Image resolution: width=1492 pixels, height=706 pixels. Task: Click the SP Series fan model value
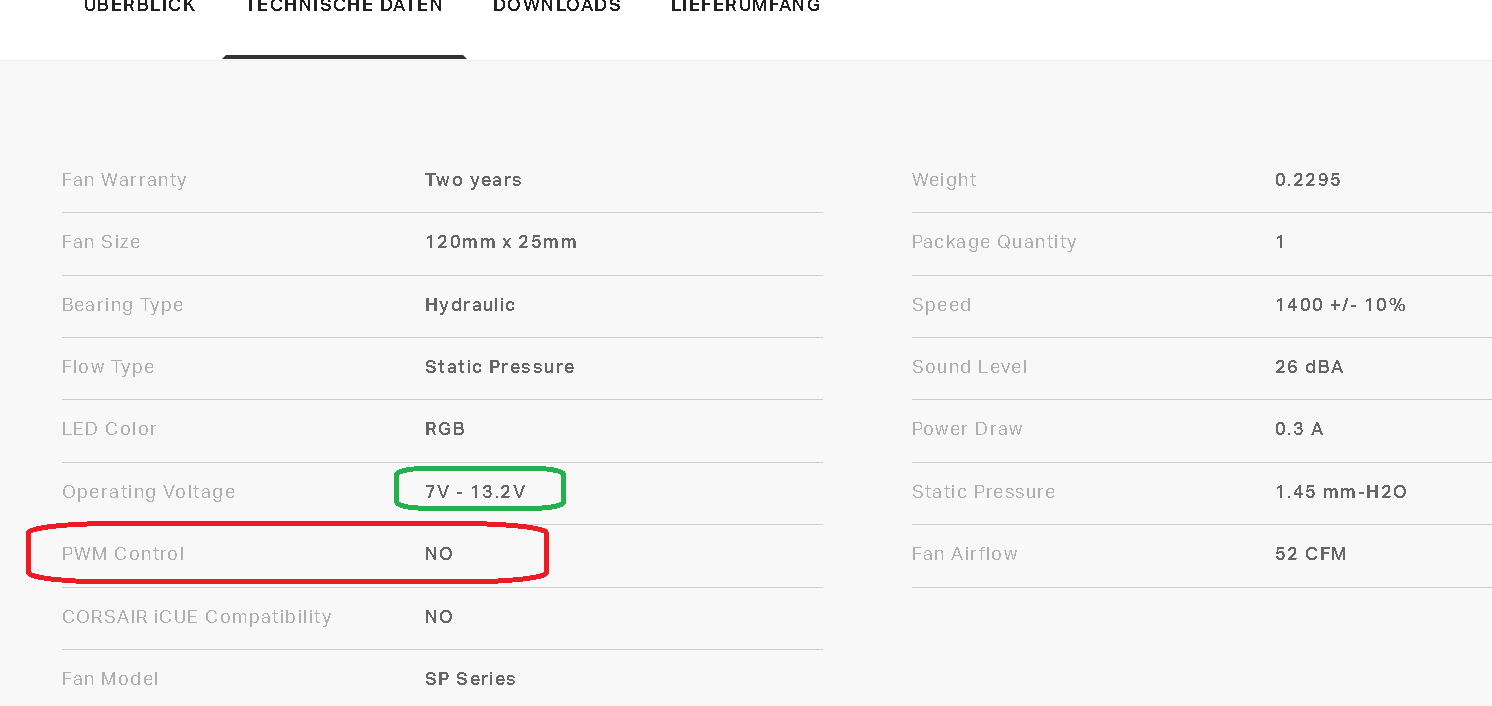click(x=470, y=679)
